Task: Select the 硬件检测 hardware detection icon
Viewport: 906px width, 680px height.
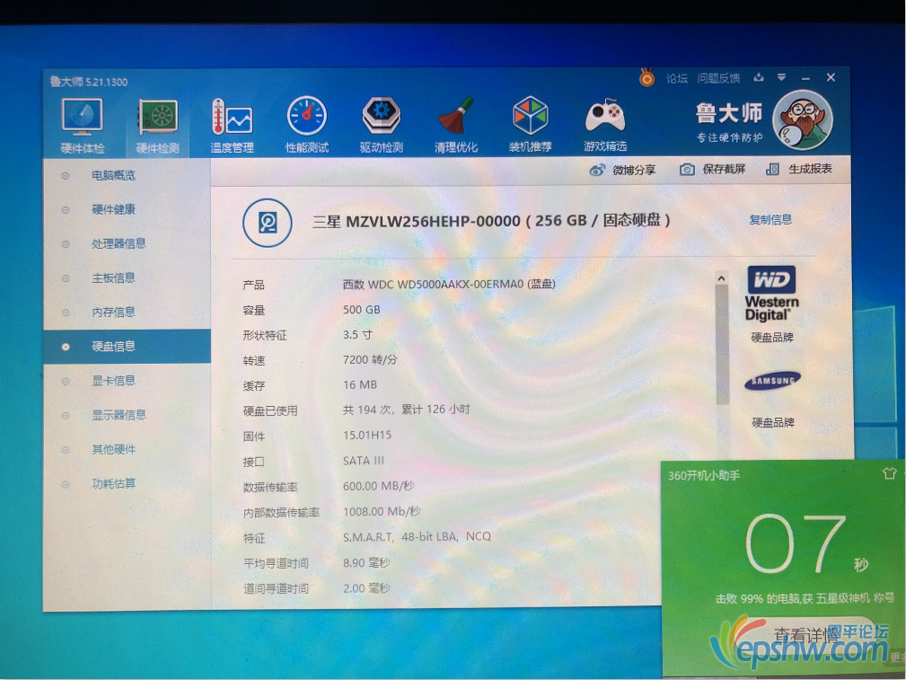Action: 157,126
